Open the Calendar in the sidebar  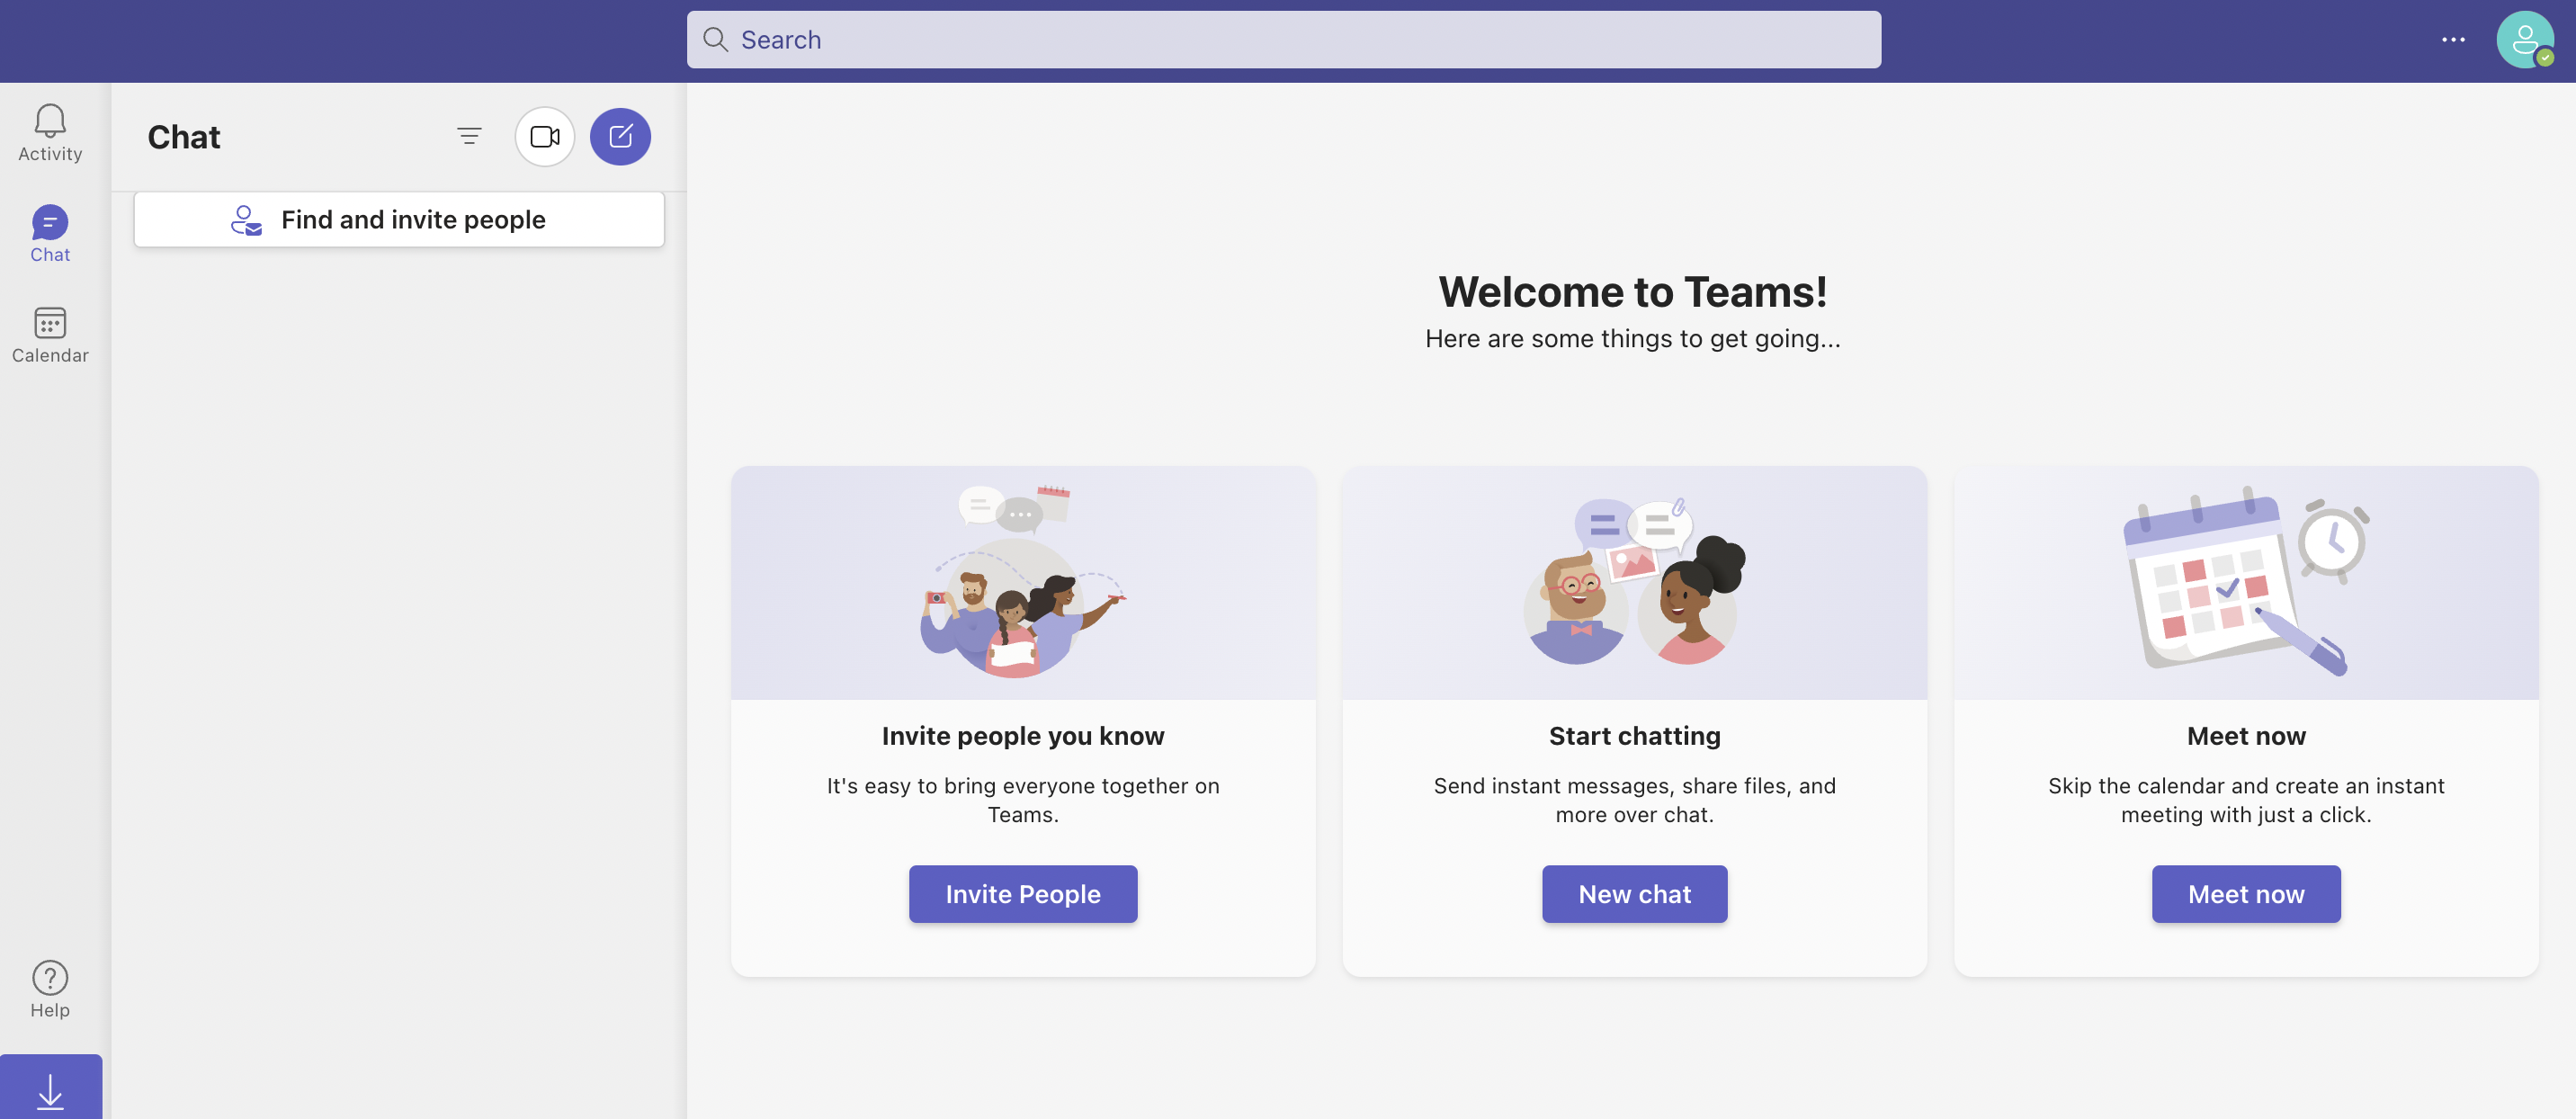(x=50, y=335)
